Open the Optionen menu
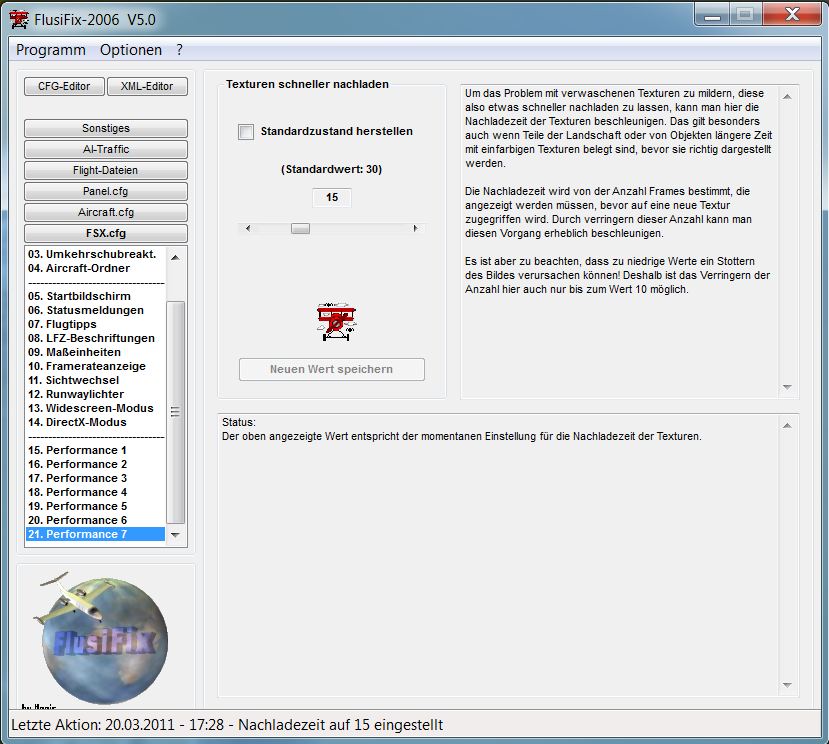The width and height of the screenshot is (829, 744). [x=131, y=50]
